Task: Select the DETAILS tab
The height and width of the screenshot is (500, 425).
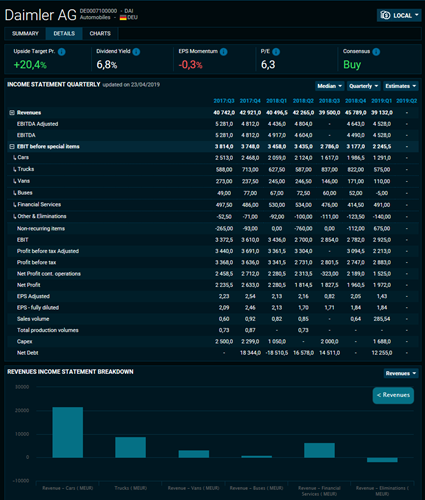Action: (64, 34)
